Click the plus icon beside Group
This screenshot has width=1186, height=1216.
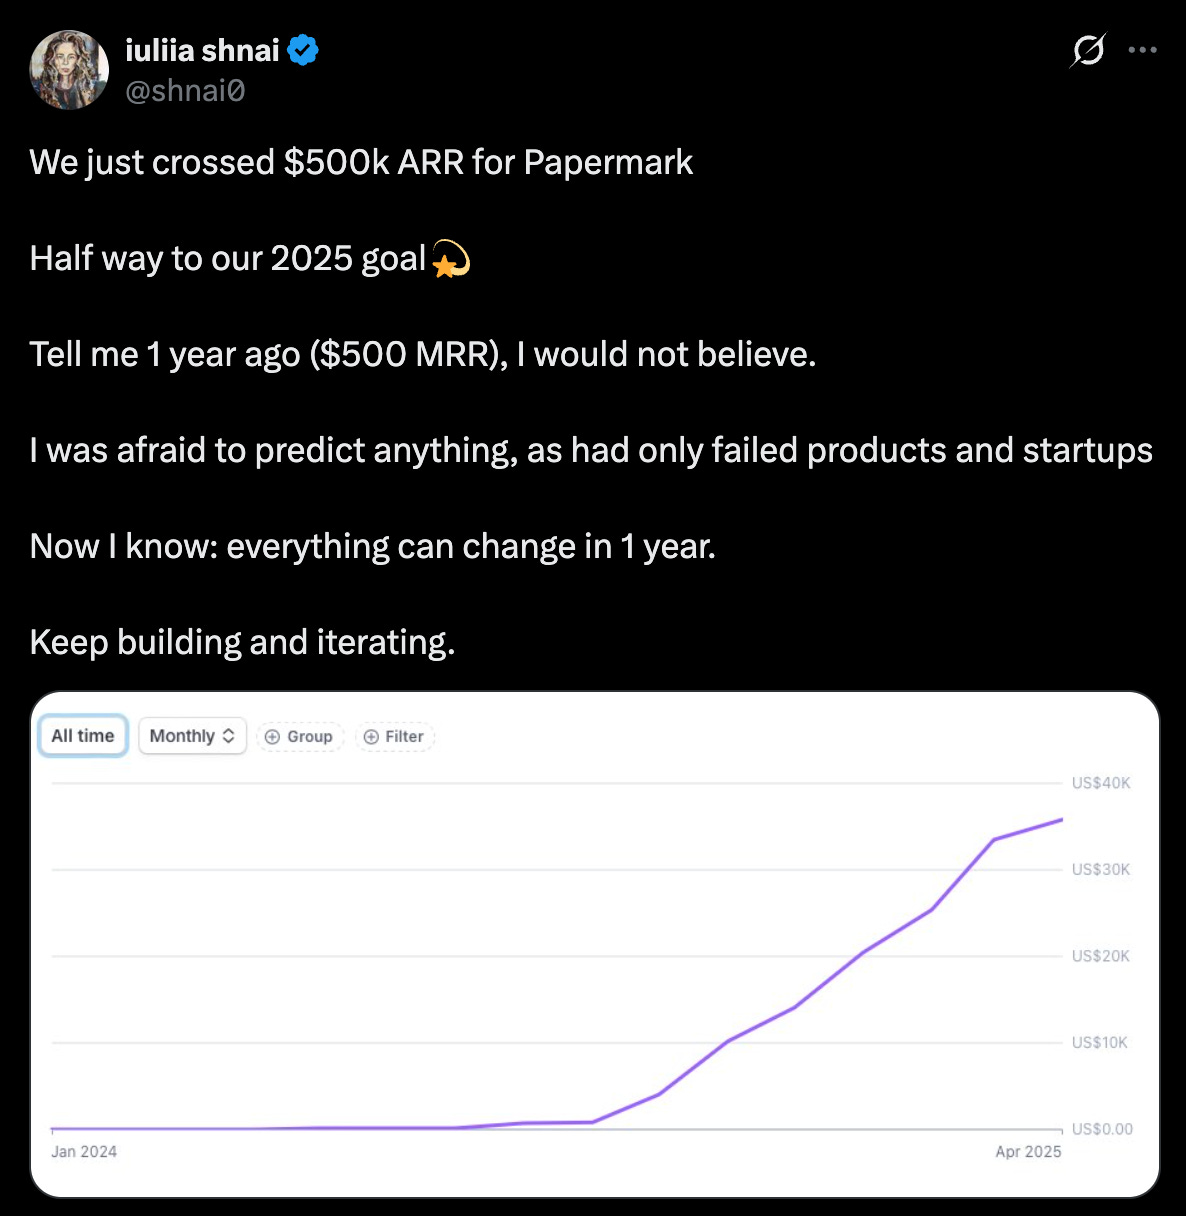tap(272, 737)
